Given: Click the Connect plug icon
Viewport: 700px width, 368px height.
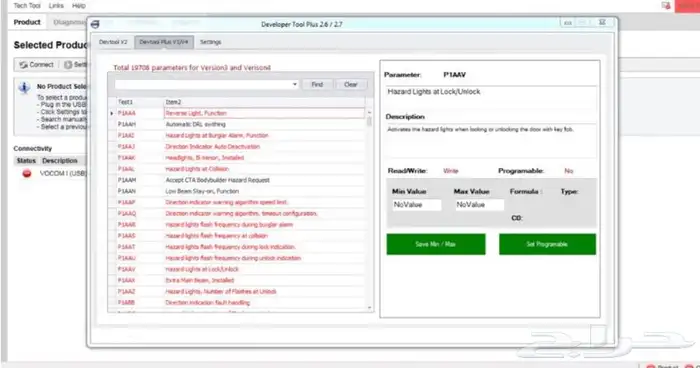Looking at the screenshot, I should tap(23, 65).
